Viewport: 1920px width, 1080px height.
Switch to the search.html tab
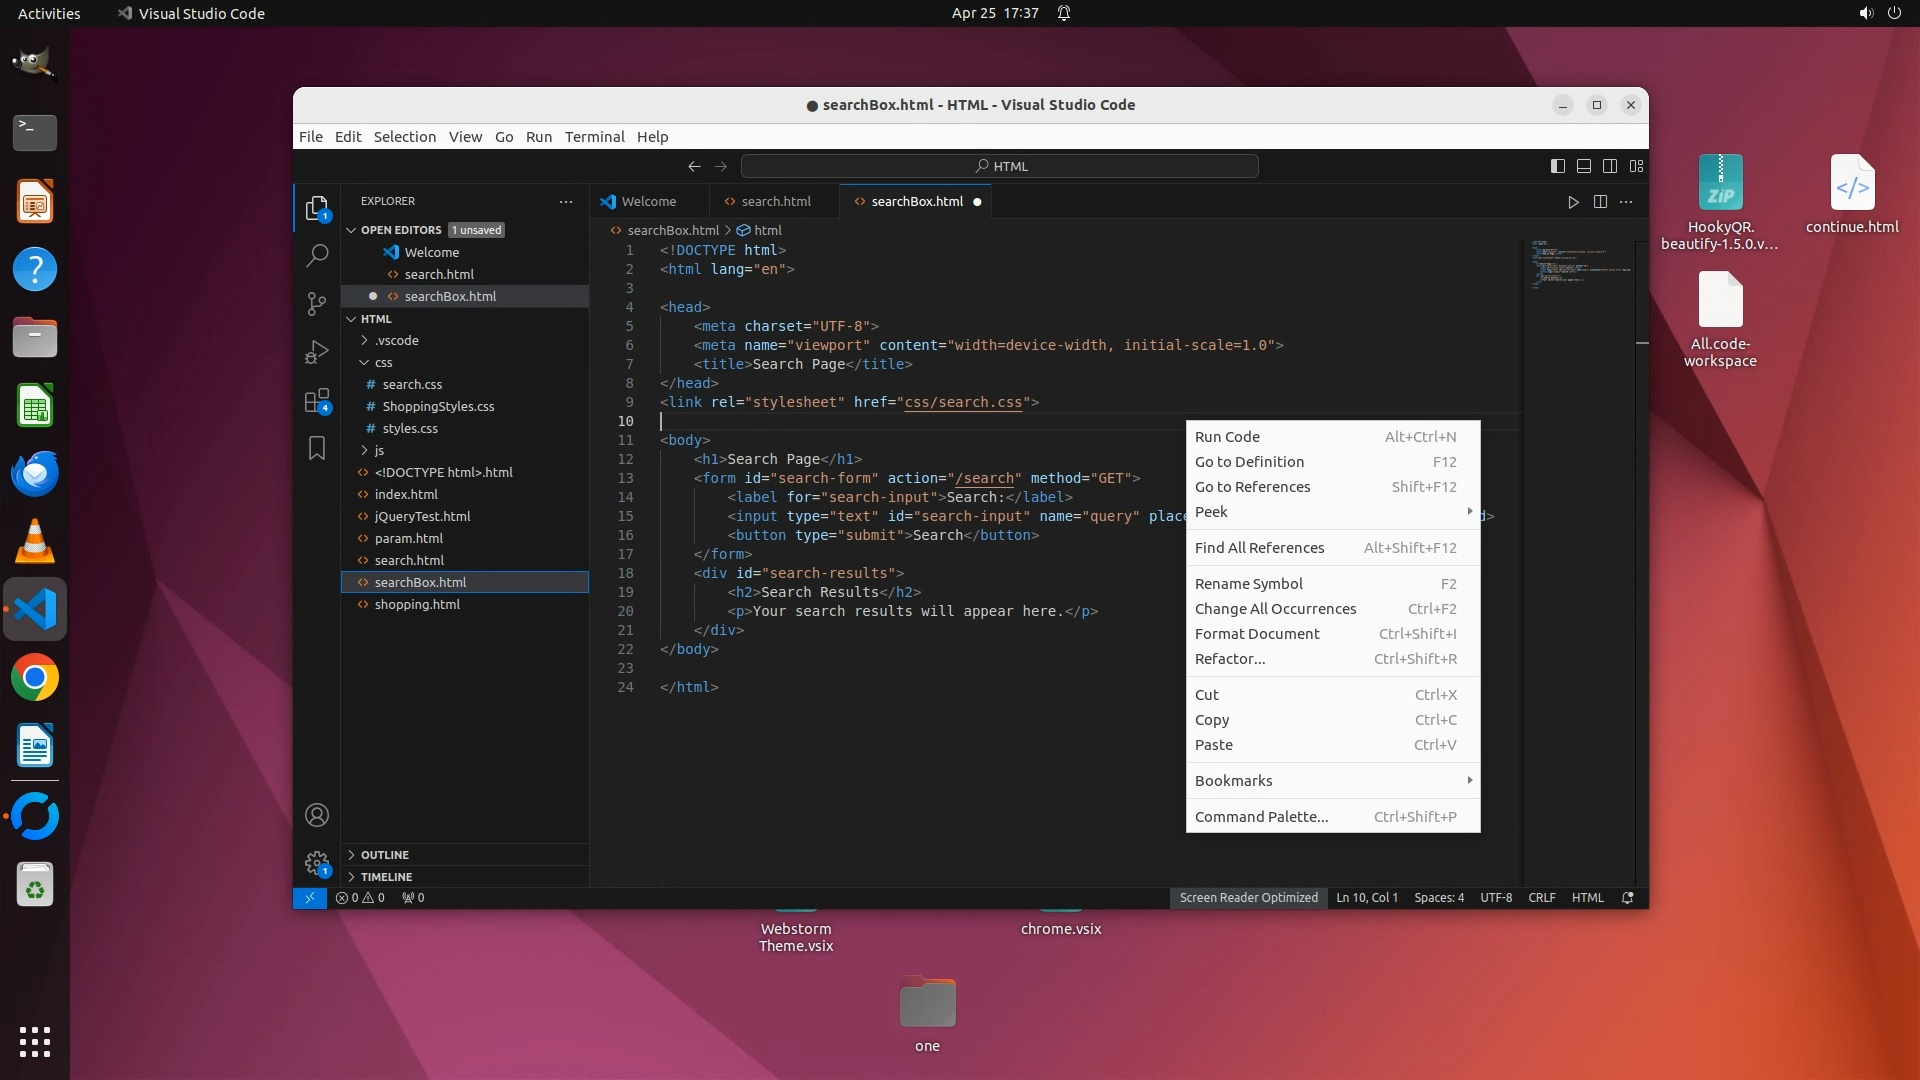click(775, 202)
